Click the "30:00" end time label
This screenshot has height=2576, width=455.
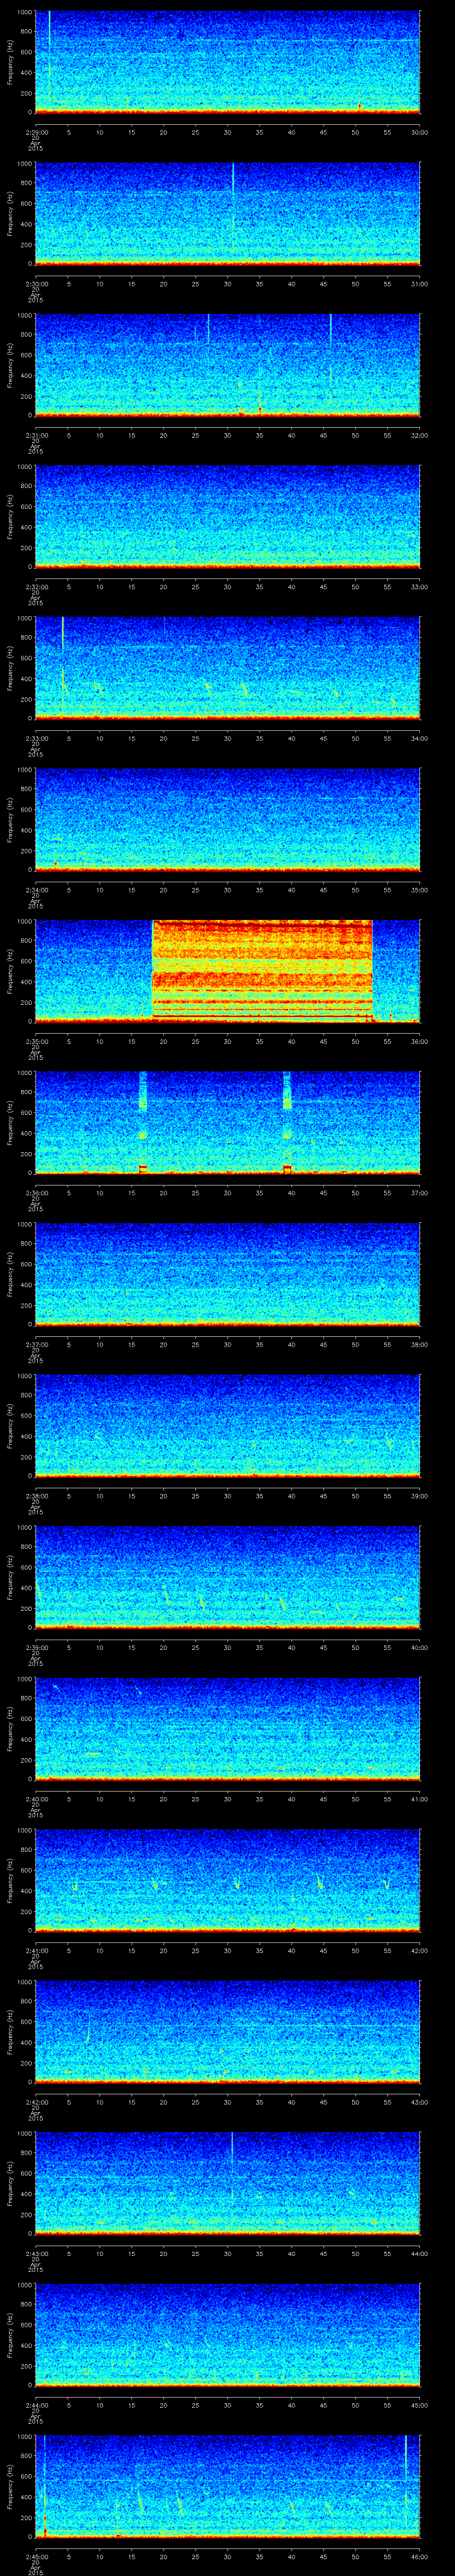click(419, 132)
